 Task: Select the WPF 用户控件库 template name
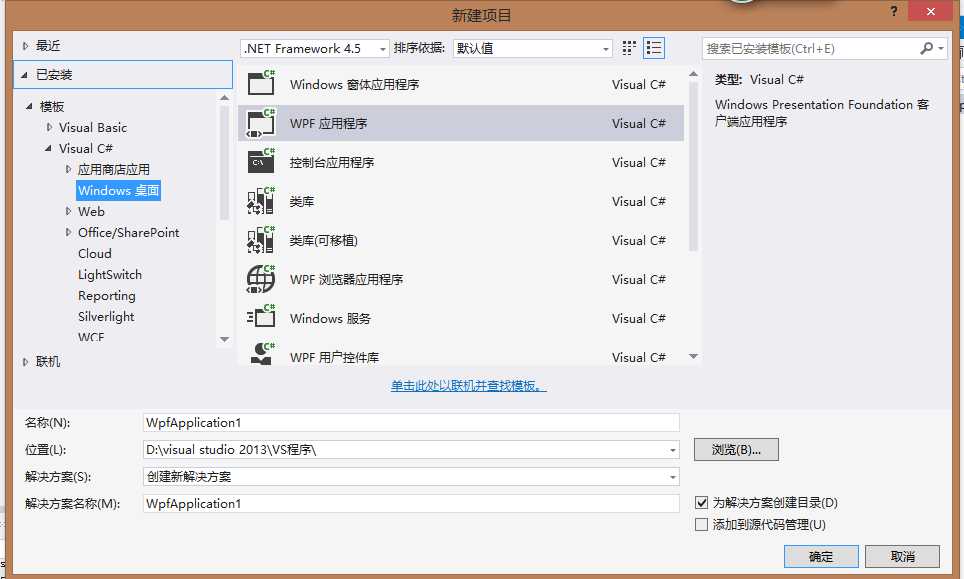[x=334, y=357]
